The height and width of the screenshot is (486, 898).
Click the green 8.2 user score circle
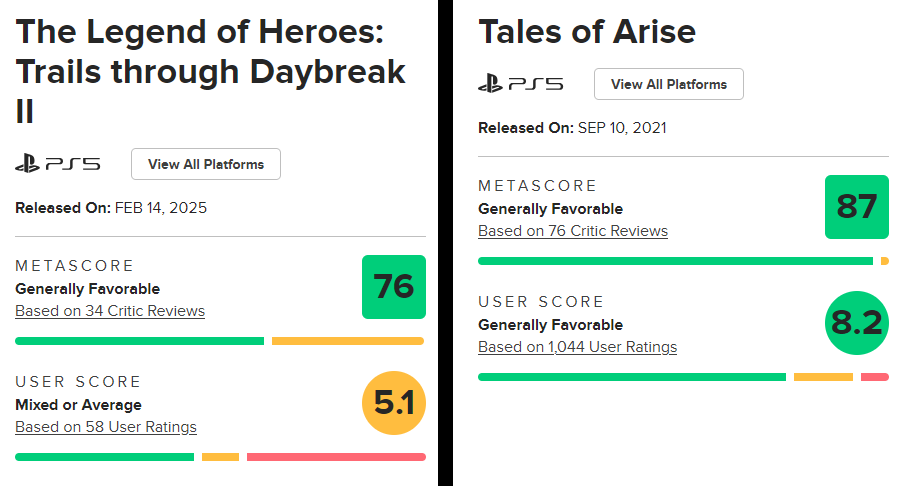(857, 323)
